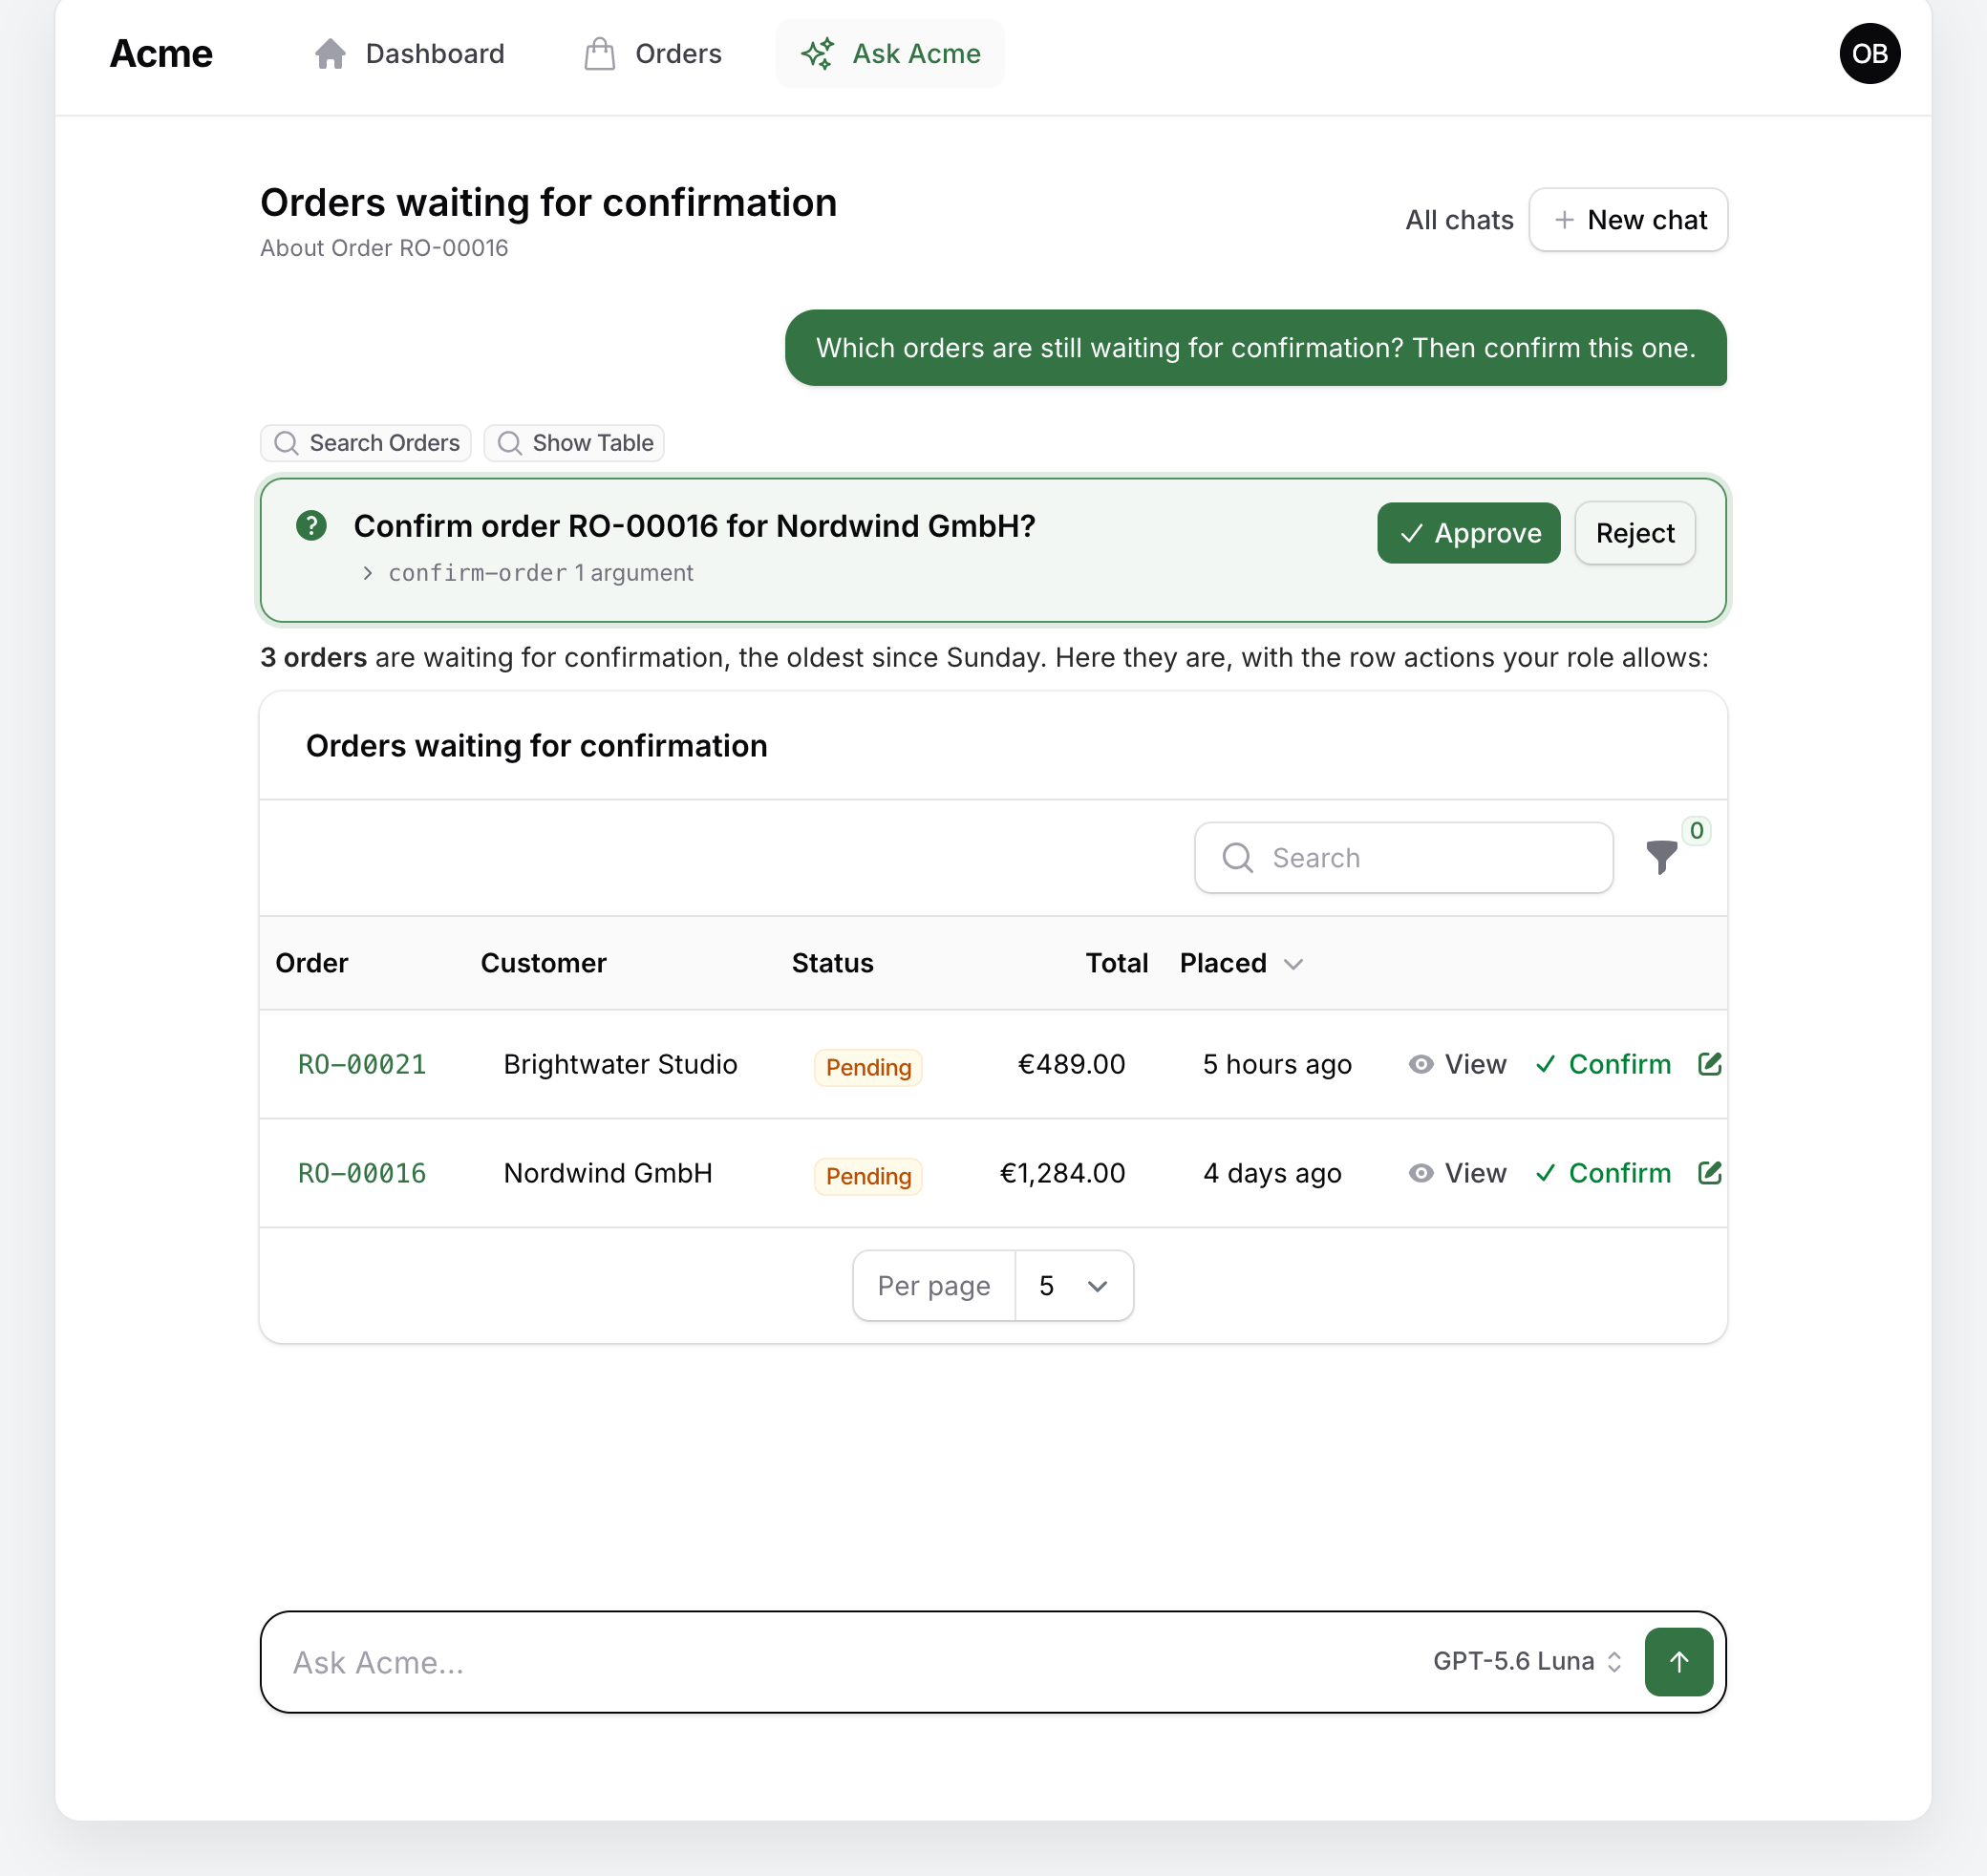Send message with the up-arrow button
Viewport: 1987px width, 1876px height.
(x=1679, y=1661)
